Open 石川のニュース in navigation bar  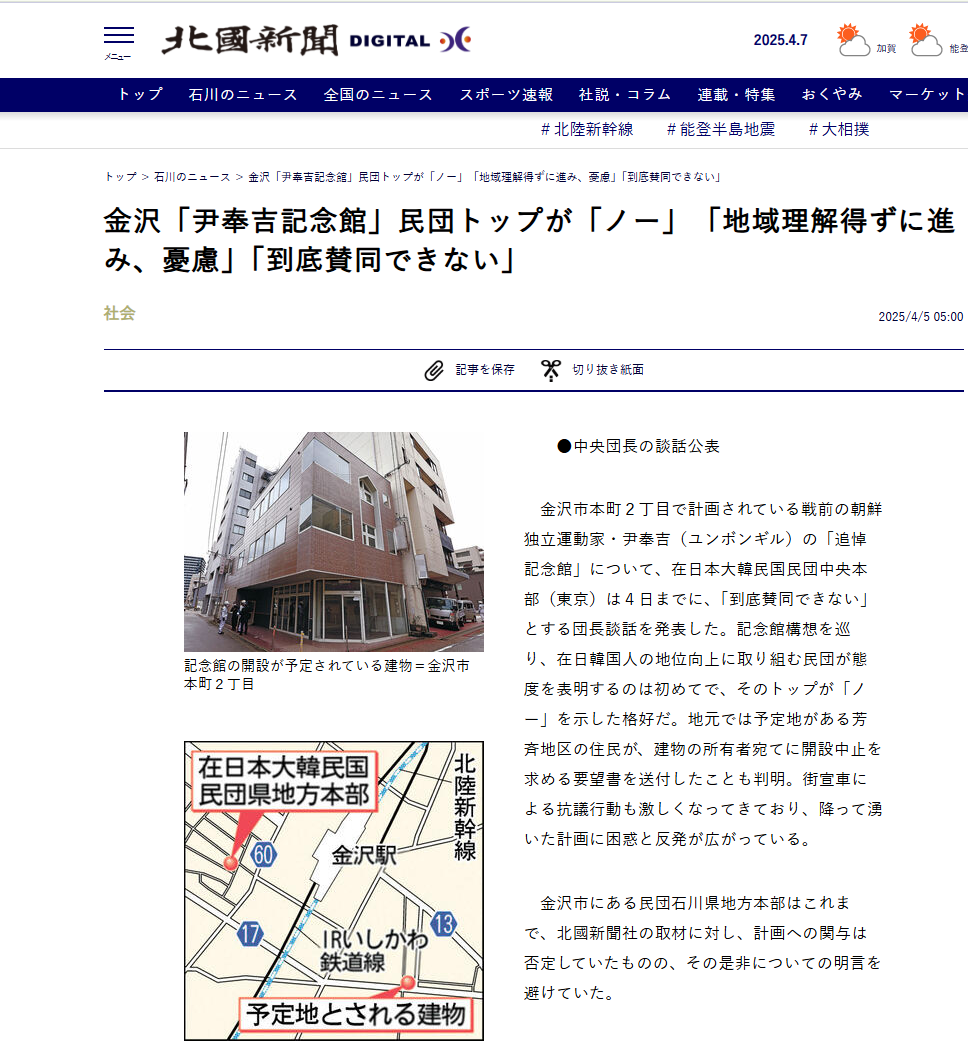coord(243,95)
